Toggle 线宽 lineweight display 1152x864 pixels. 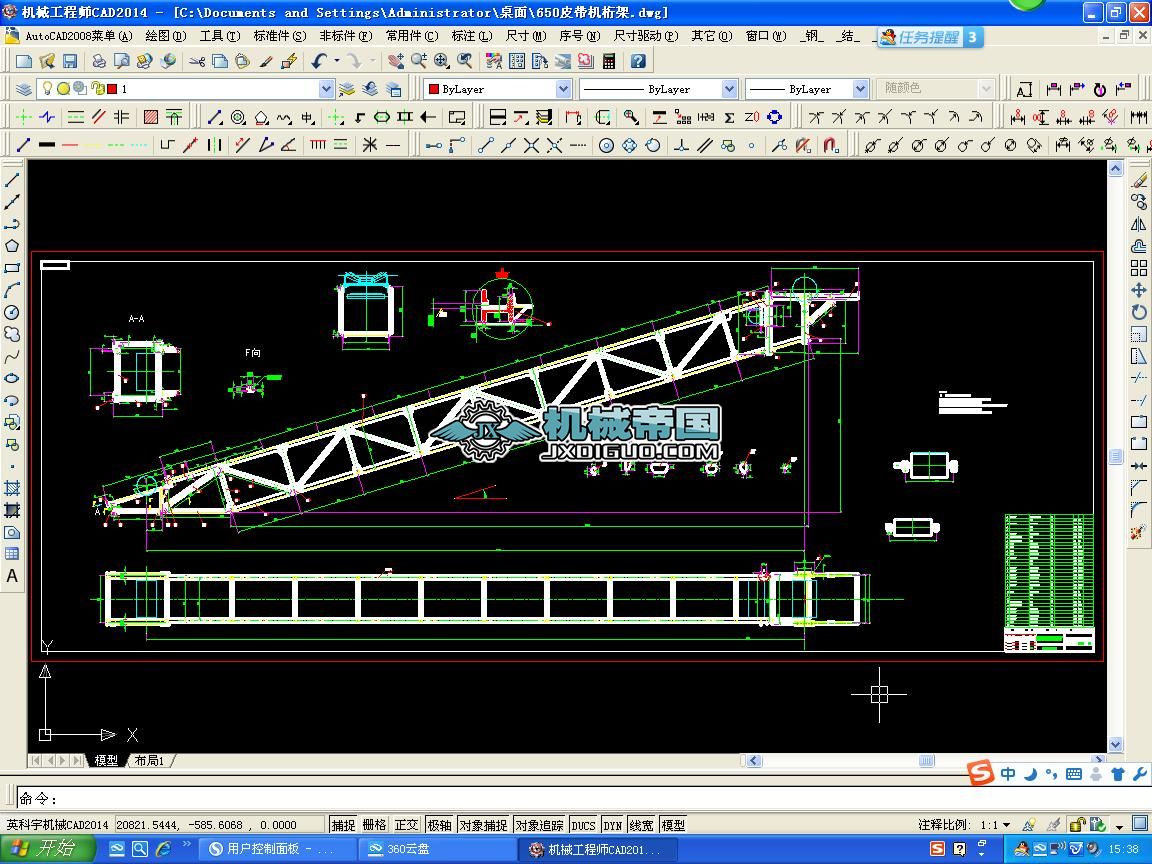[641, 825]
